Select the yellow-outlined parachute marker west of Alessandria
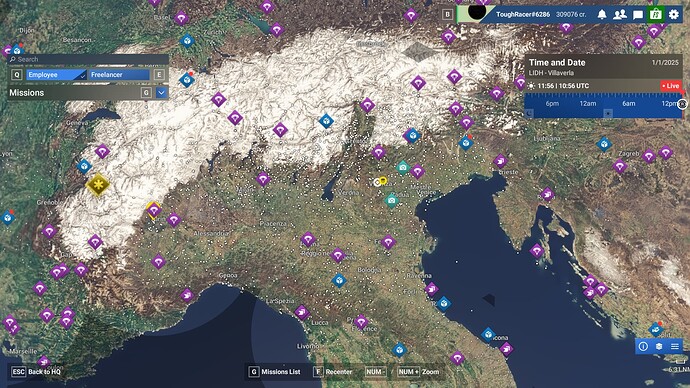 click(154, 211)
